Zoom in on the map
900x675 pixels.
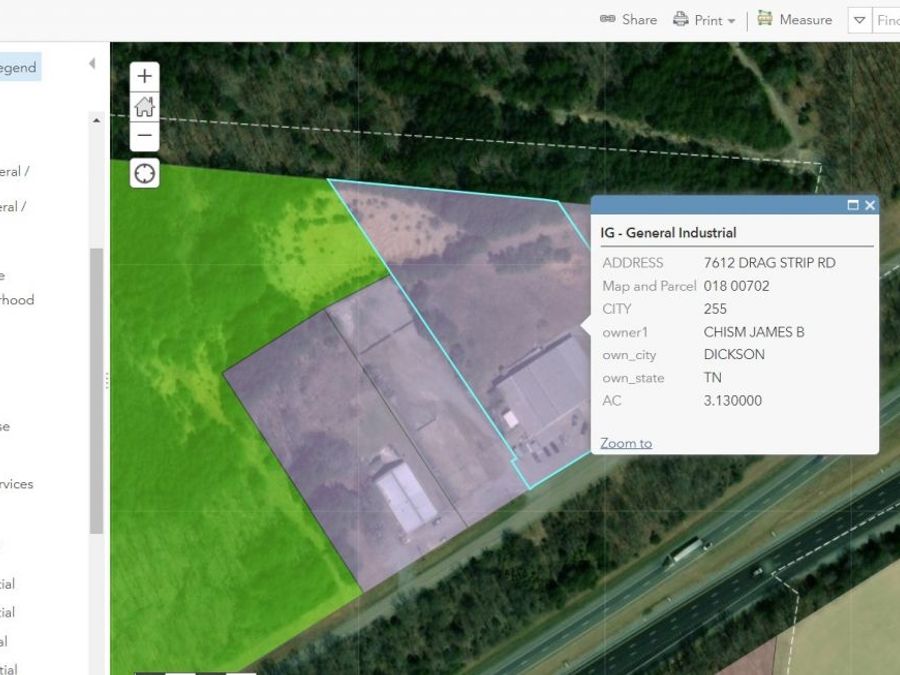(145, 76)
